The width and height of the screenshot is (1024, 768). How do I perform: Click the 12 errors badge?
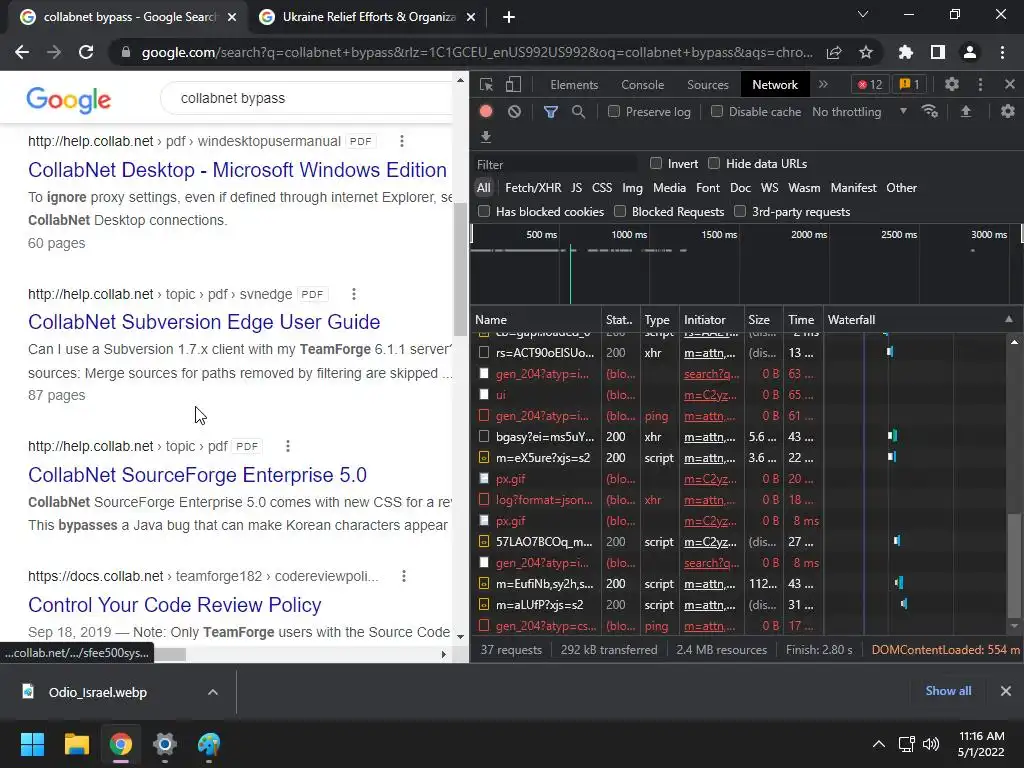pos(871,84)
